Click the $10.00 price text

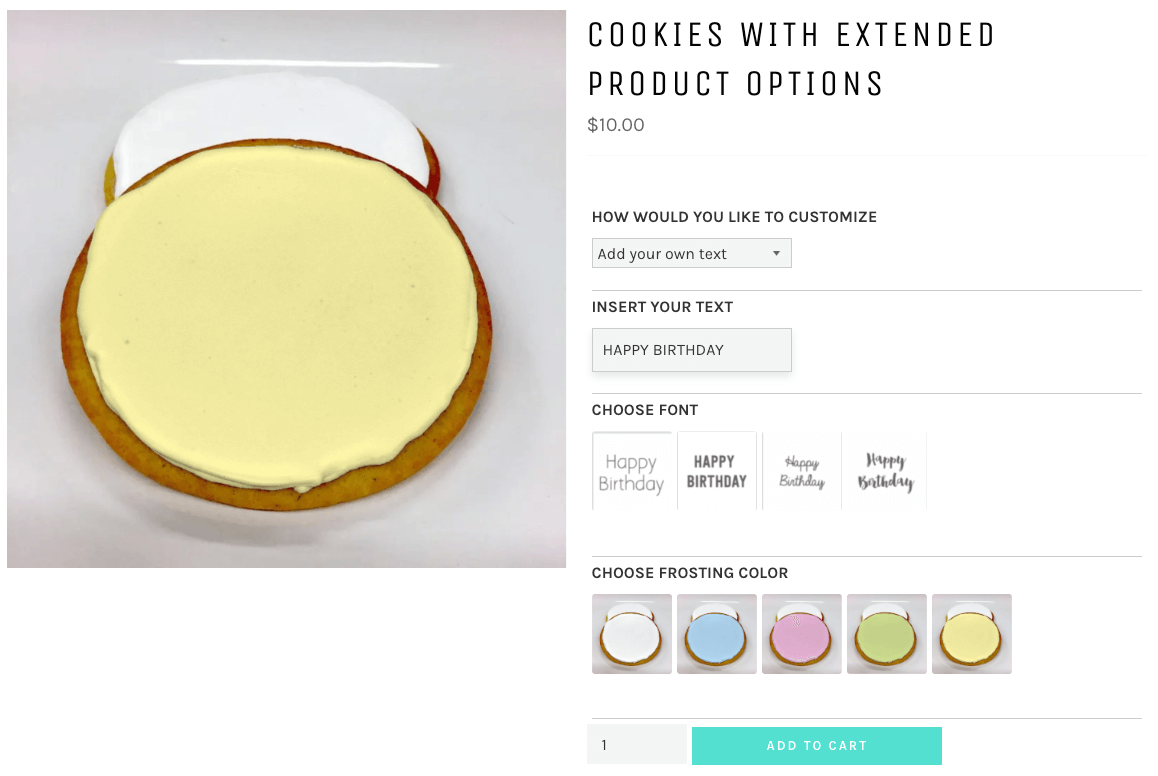[x=616, y=125]
